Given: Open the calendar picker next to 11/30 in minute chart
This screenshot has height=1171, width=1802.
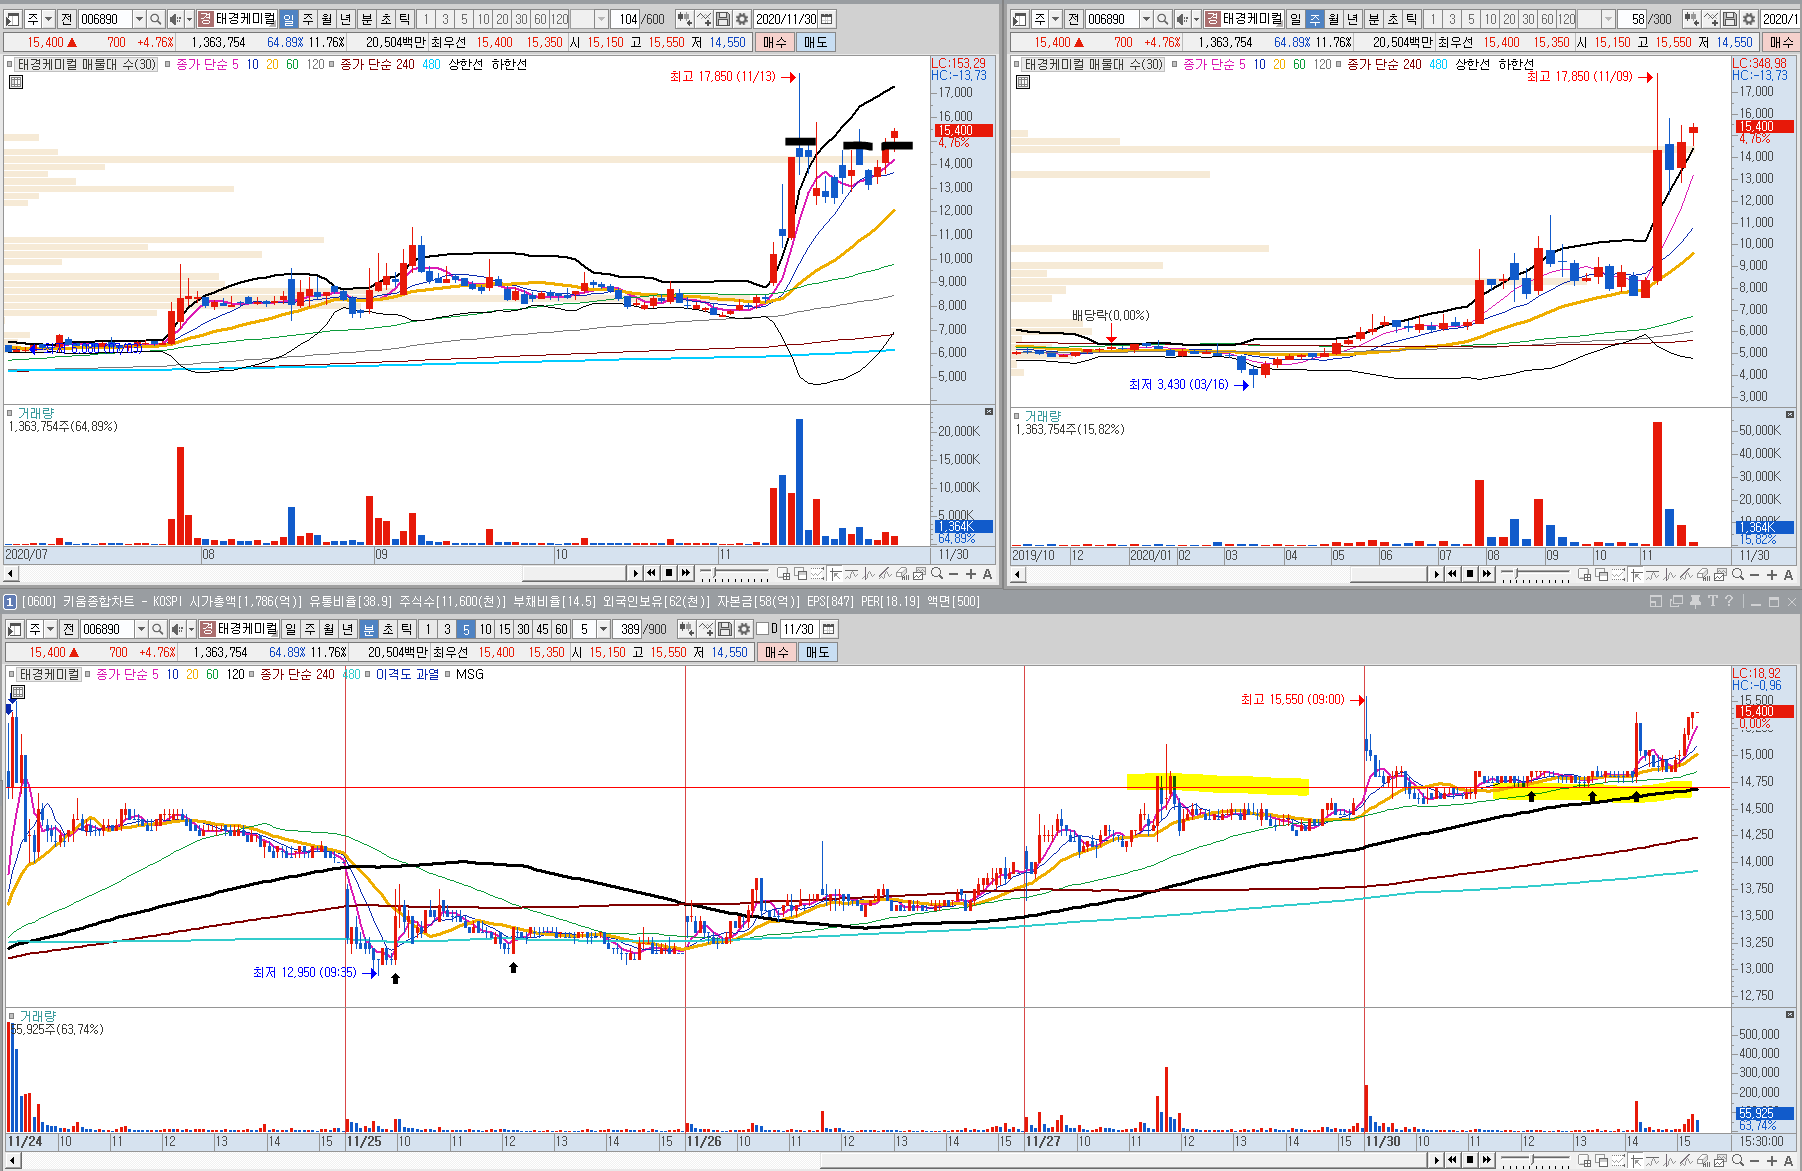Looking at the screenshot, I should coord(829,629).
